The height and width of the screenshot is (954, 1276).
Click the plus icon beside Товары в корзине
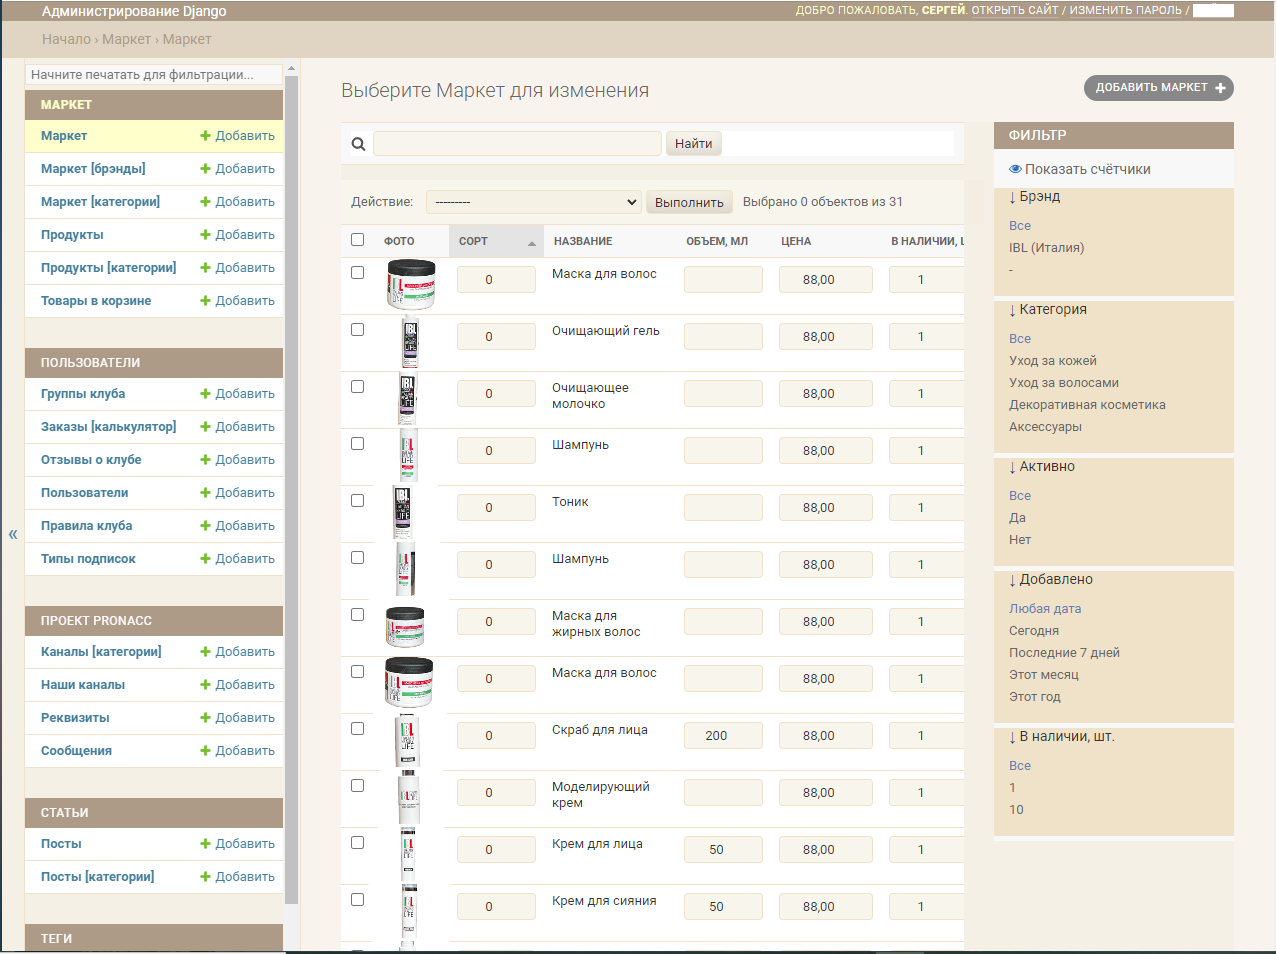tap(205, 301)
